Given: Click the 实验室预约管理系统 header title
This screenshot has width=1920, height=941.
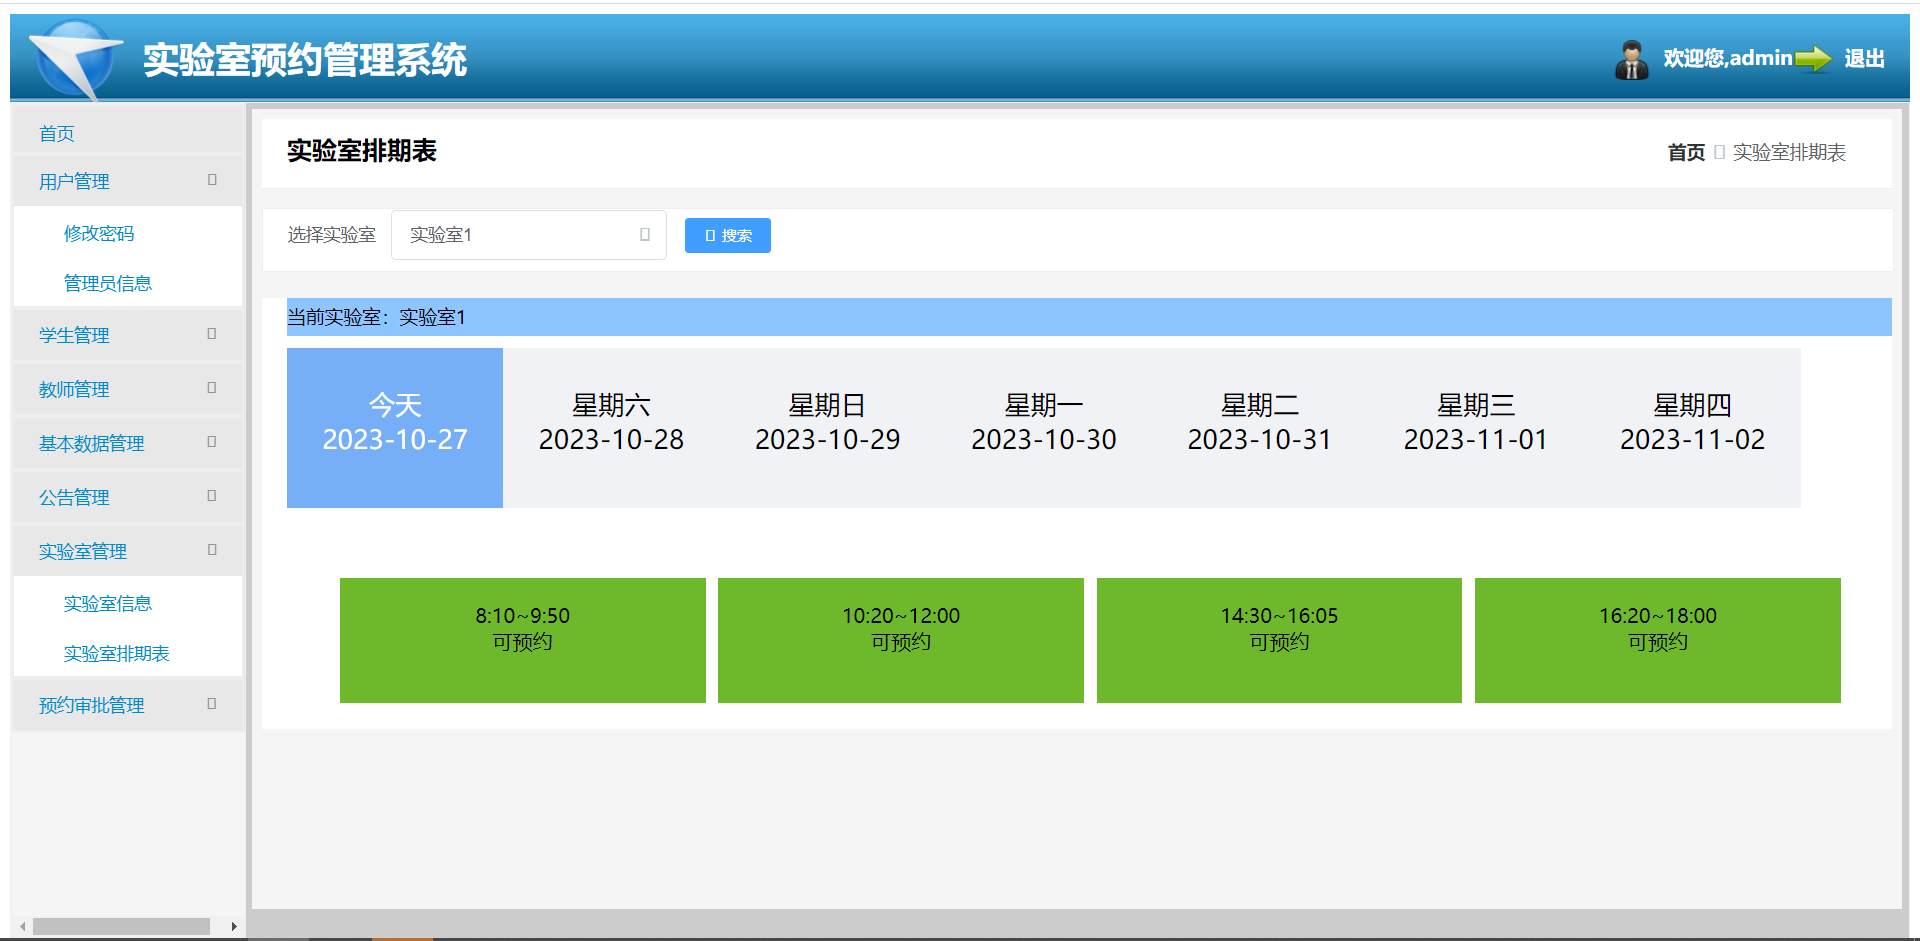Looking at the screenshot, I should click(305, 60).
